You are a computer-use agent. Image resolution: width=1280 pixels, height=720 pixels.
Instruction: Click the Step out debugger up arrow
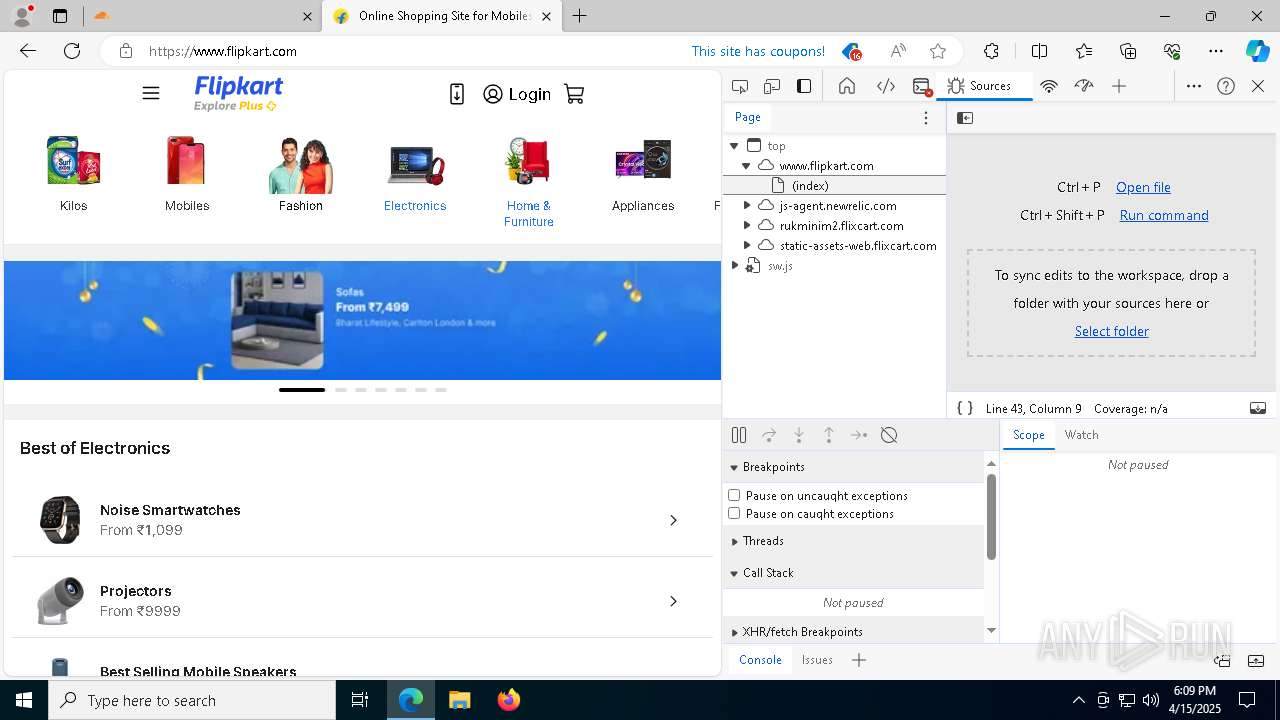point(829,435)
